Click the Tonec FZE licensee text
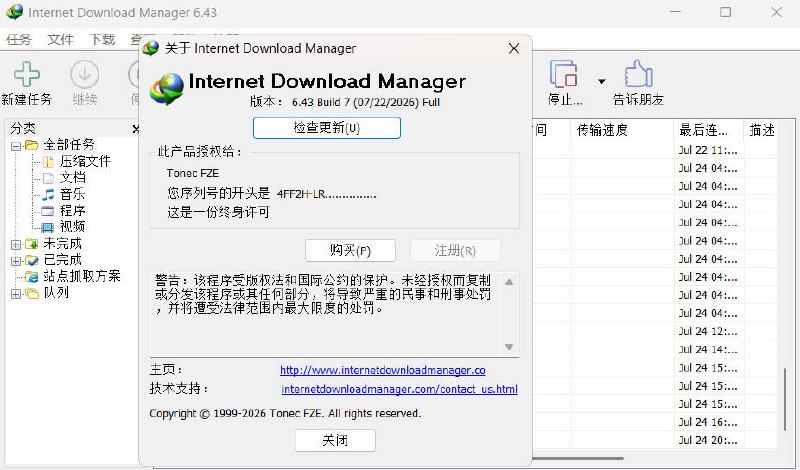 (x=192, y=174)
